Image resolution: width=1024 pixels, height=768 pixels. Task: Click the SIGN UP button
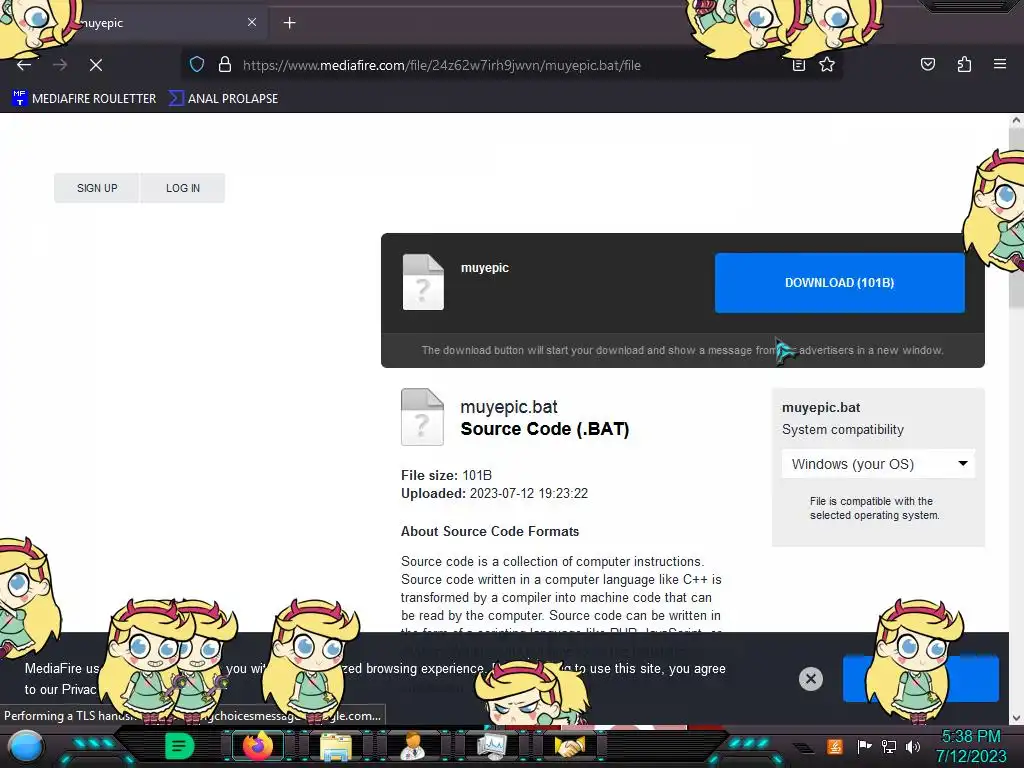97,188
